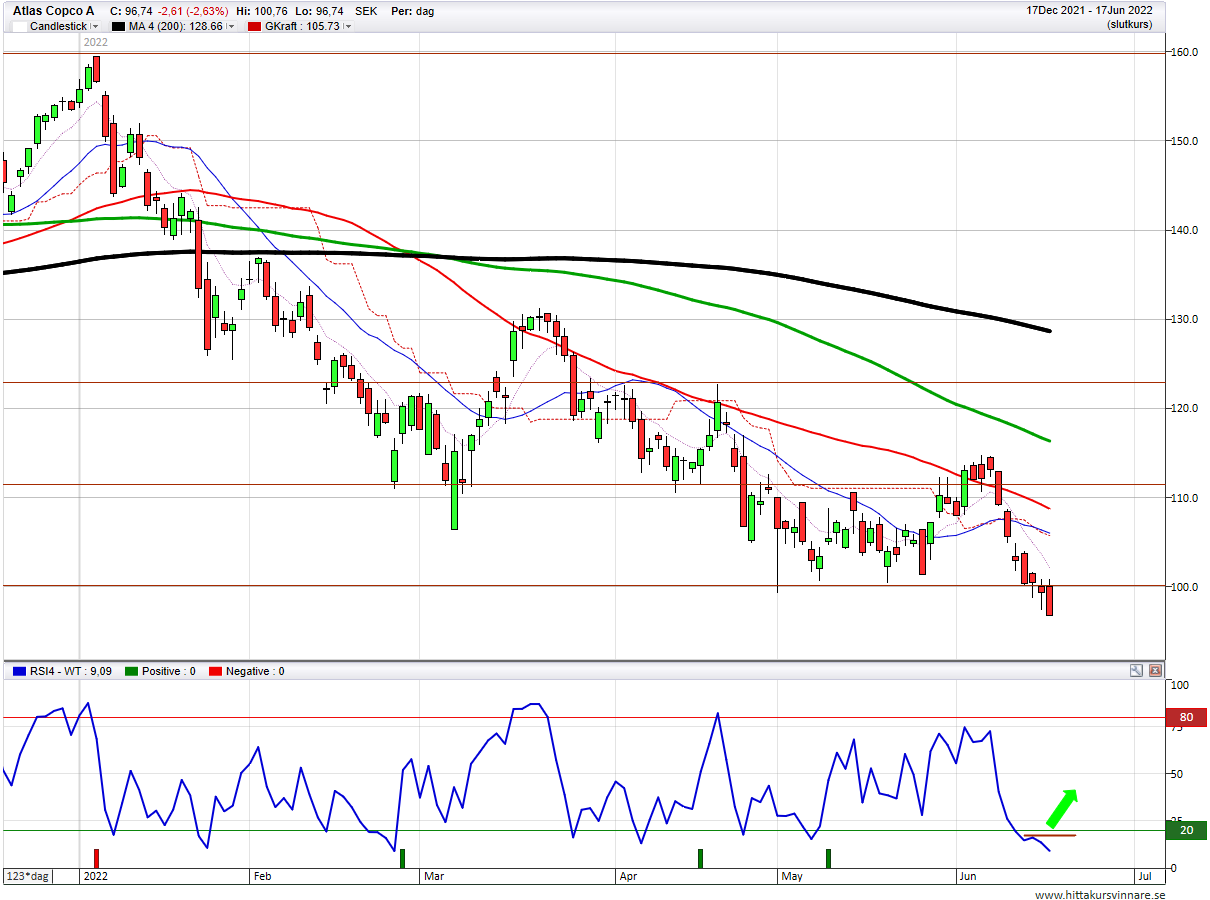Viewport: 1210px width, 900px height.
Task: Expand the GKraft dropdown arrow
Action: (x=347, y=27)
